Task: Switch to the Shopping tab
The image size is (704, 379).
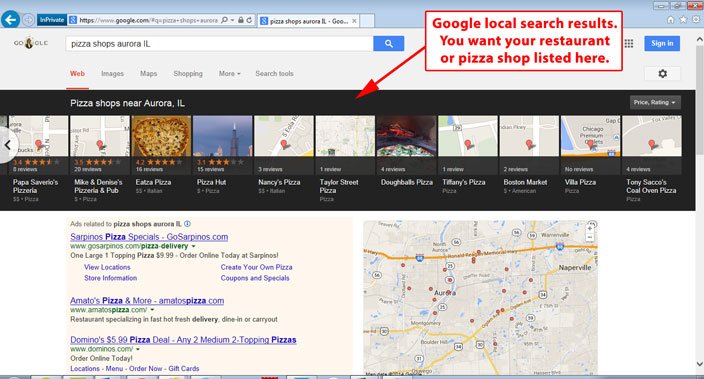Action: tap(188, 74)
